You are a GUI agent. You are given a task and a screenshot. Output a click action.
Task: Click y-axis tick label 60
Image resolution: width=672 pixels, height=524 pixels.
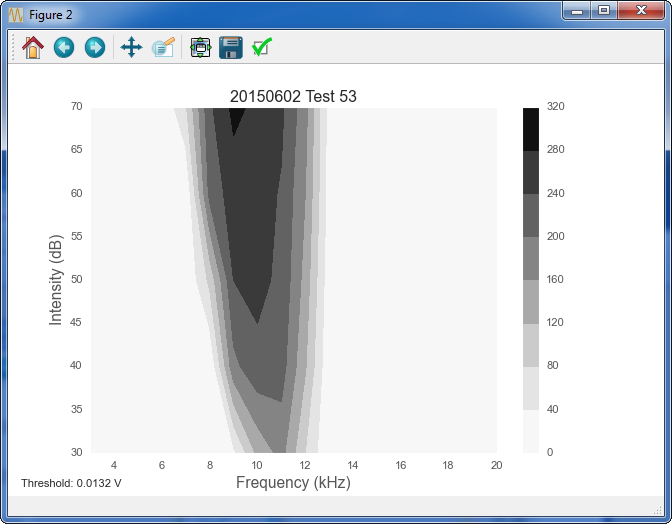pos(76,193)
